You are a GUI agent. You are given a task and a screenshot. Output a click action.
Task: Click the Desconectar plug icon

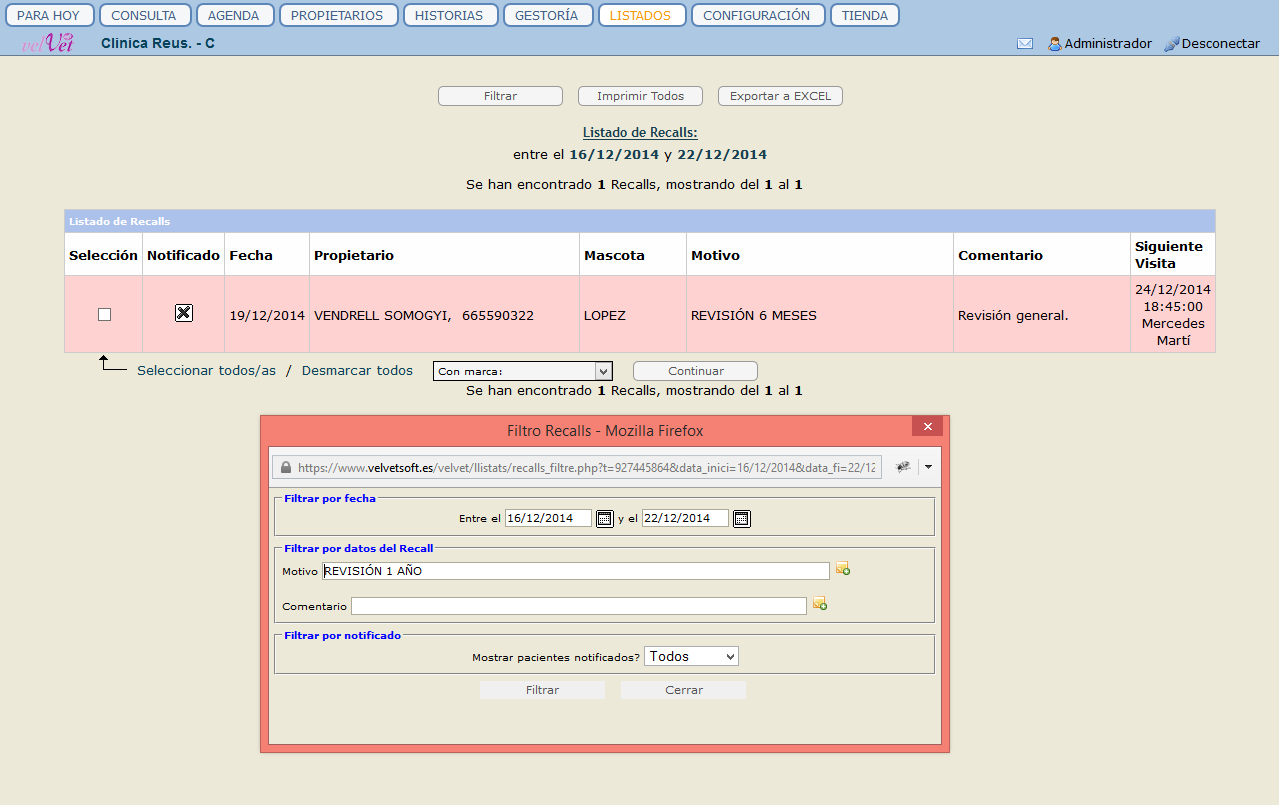(1172, 44)
